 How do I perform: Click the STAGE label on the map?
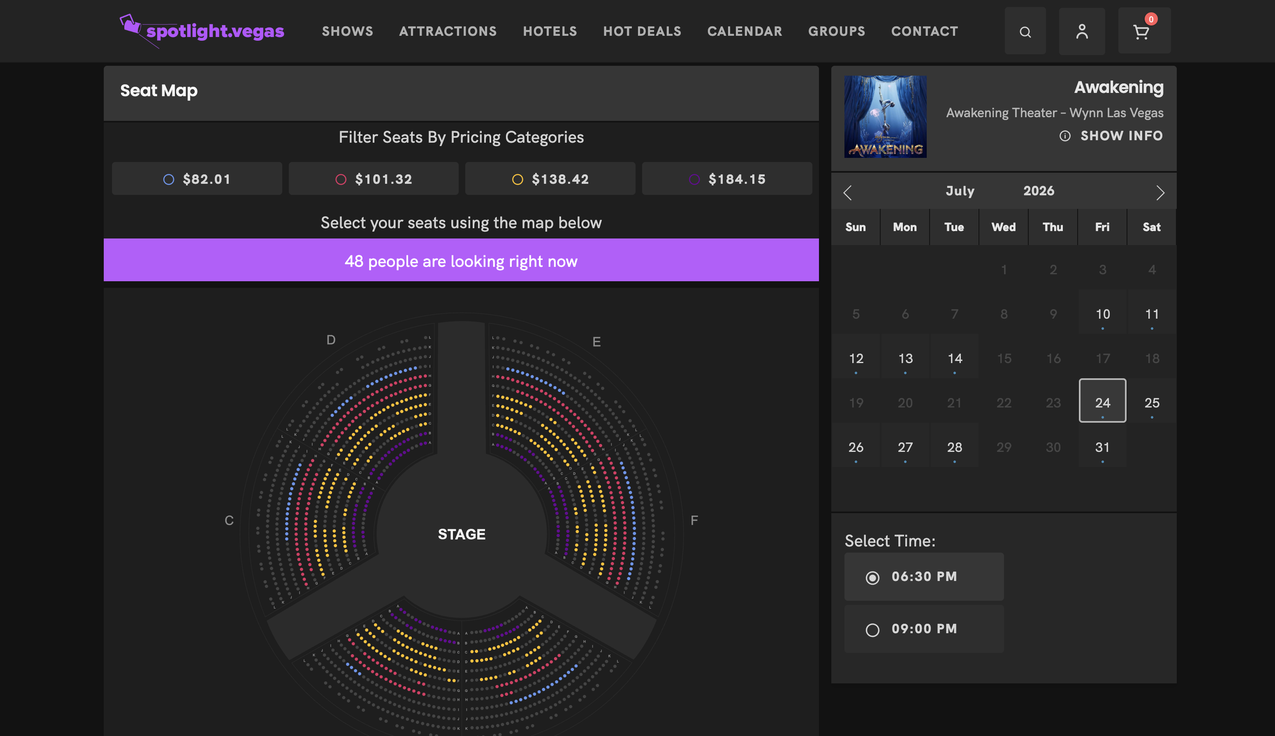(462, 534)
